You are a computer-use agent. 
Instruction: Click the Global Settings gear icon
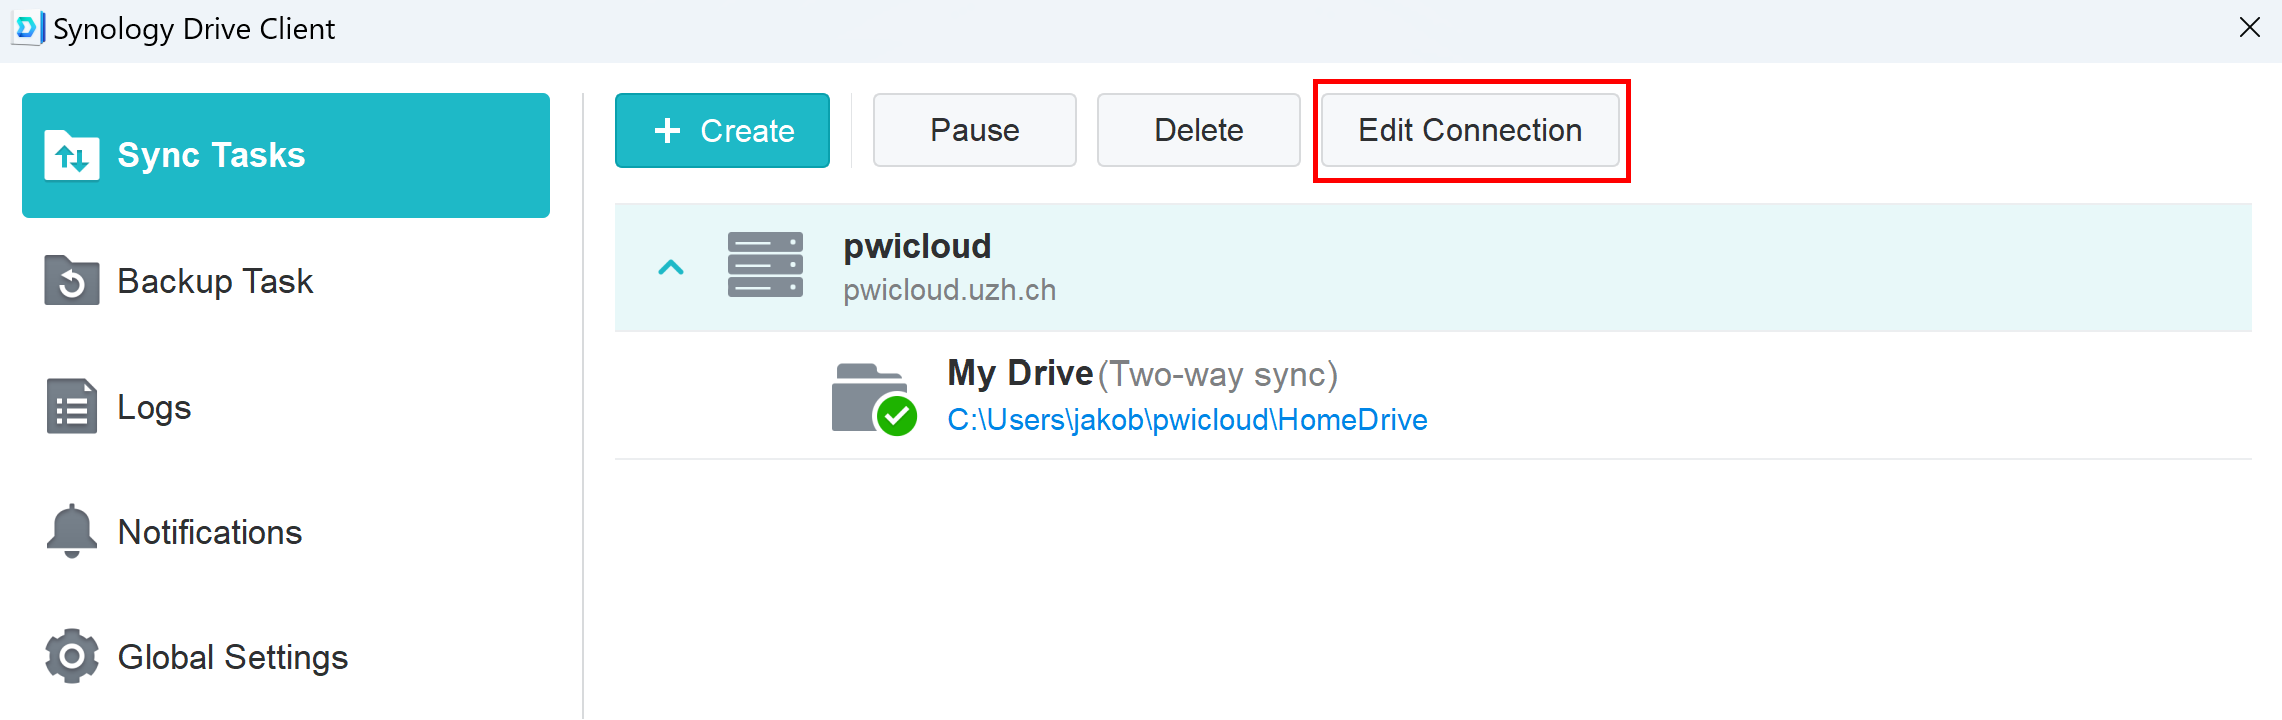[x=71, y=656]
